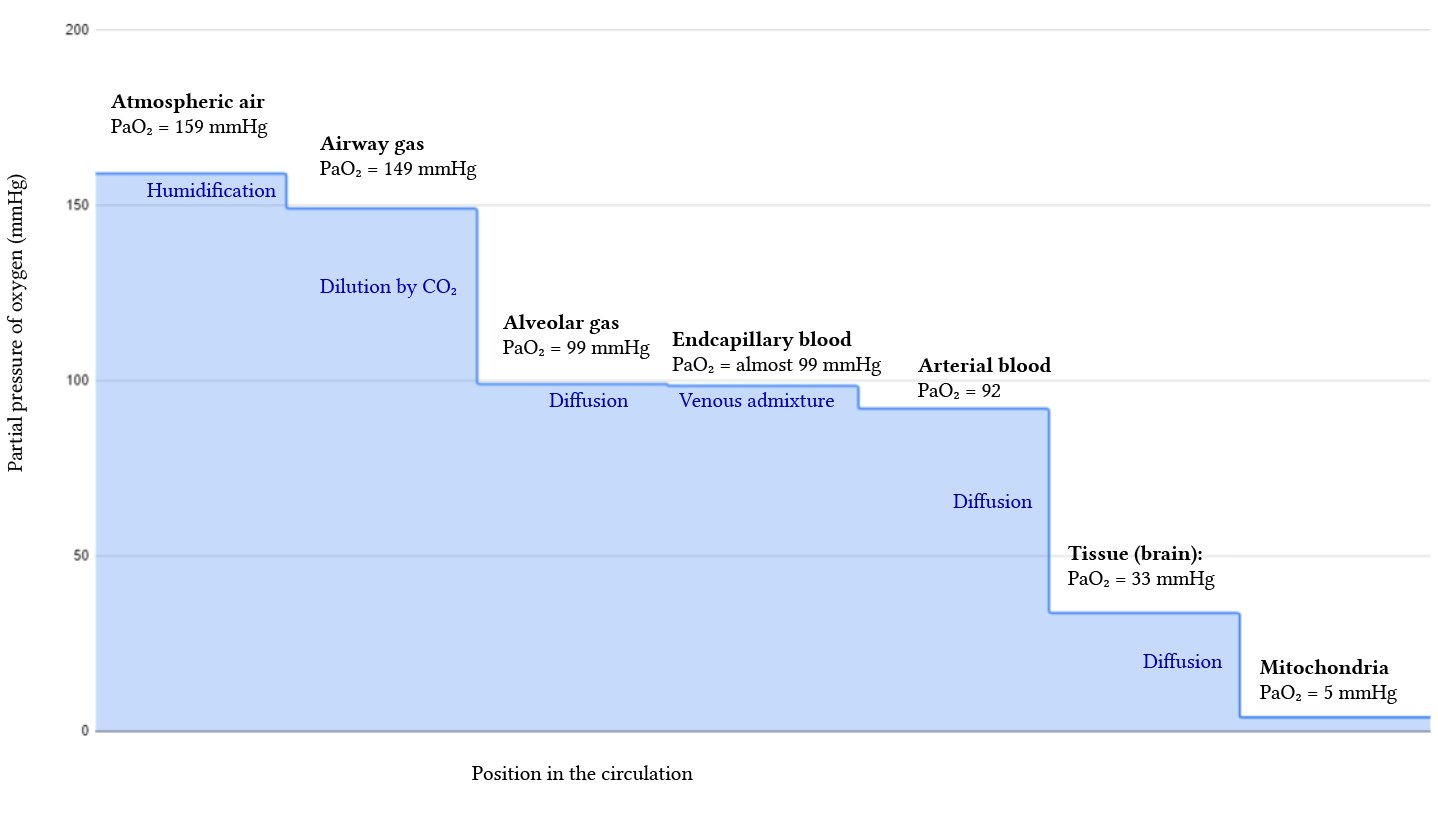Click the Diffusion label below Alveolar gas
Image resolution: width=1438 pixels, height=816 pixels.
click(x=588, y=401)
